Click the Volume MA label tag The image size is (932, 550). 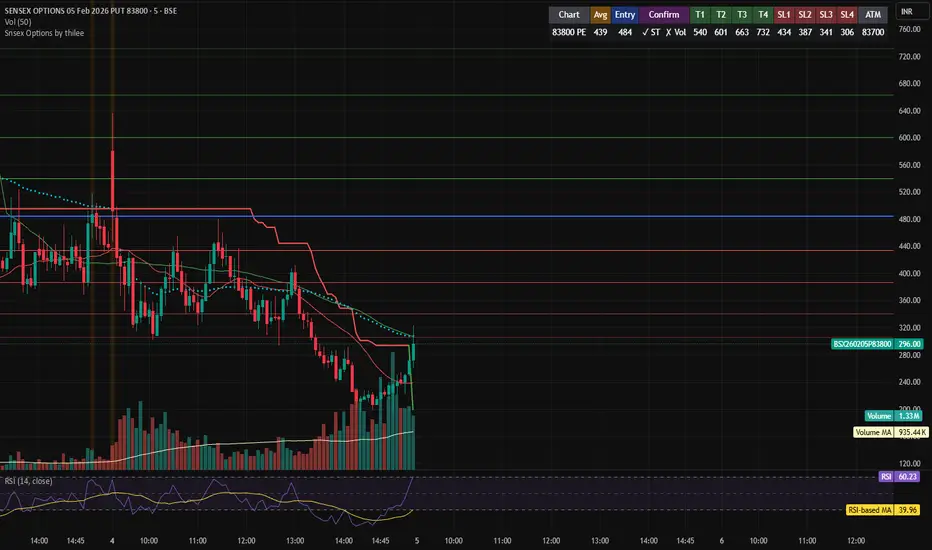[873, 432]
